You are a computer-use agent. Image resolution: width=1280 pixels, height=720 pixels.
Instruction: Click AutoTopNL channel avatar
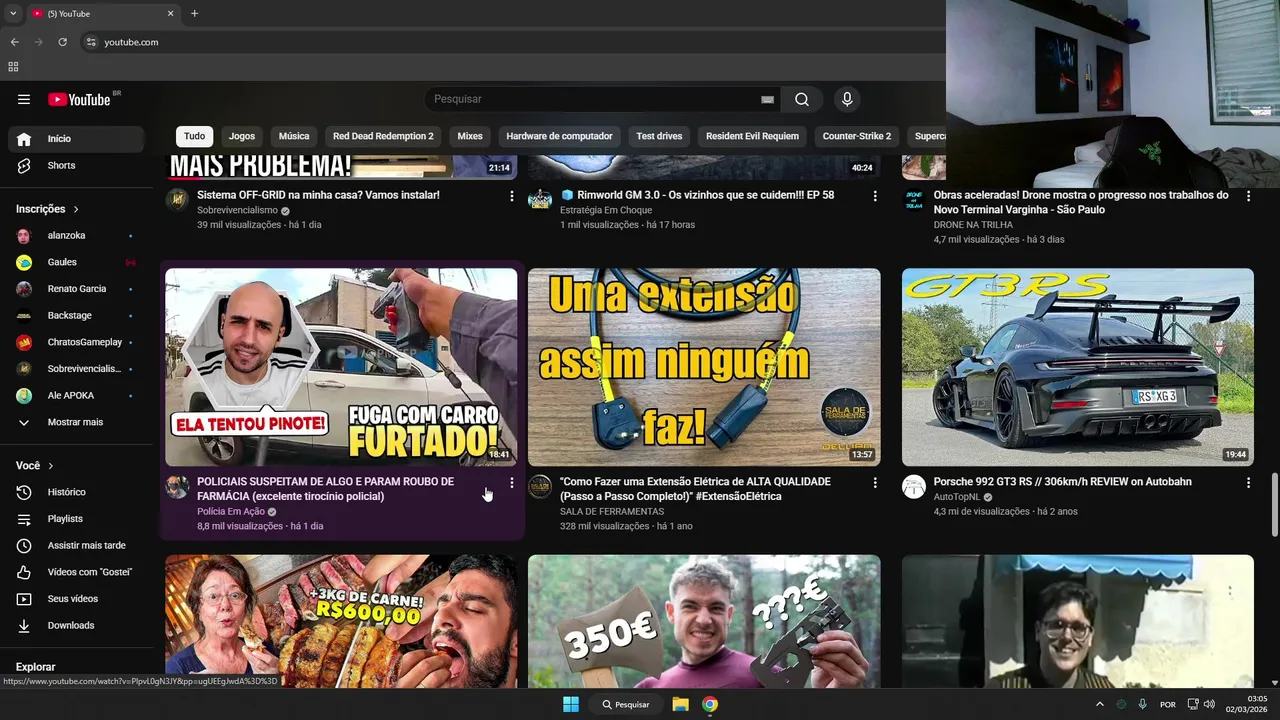point(914,487)
